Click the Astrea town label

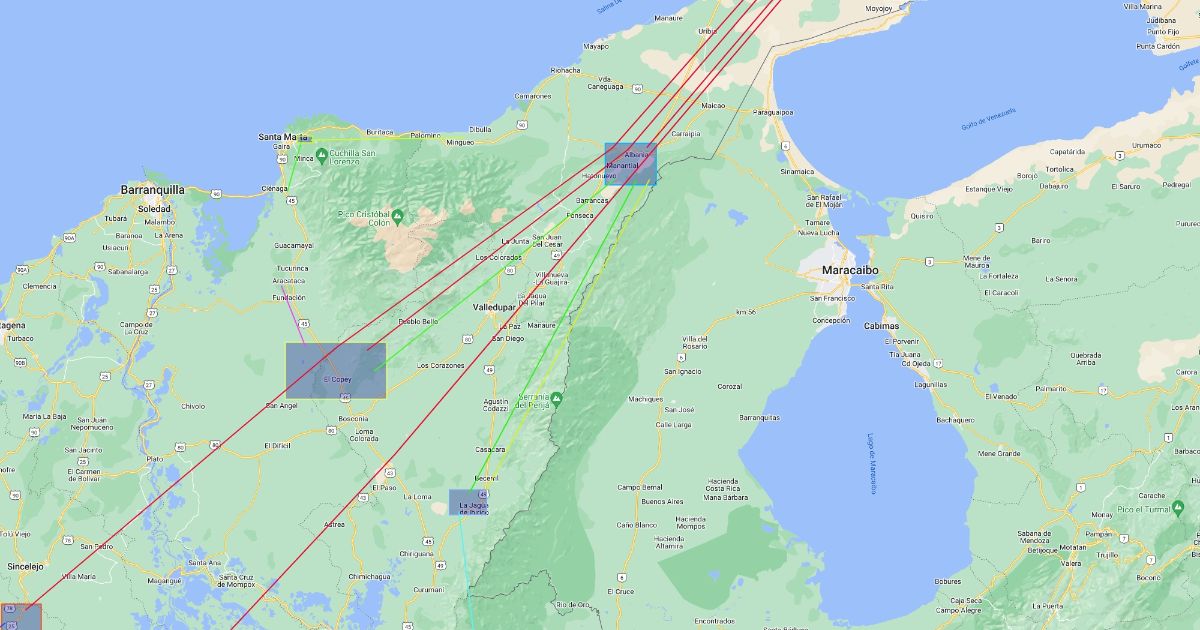point(334,524)
